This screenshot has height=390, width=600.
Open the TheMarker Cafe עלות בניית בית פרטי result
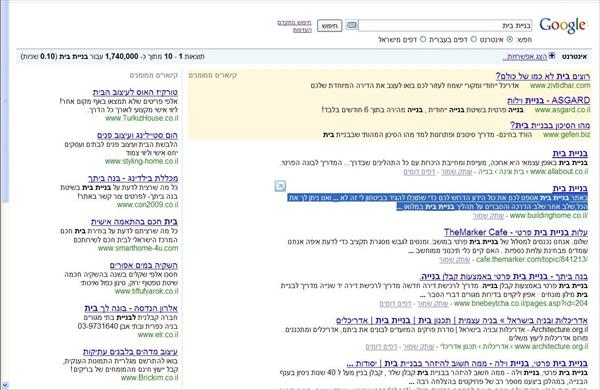(516, 232)
